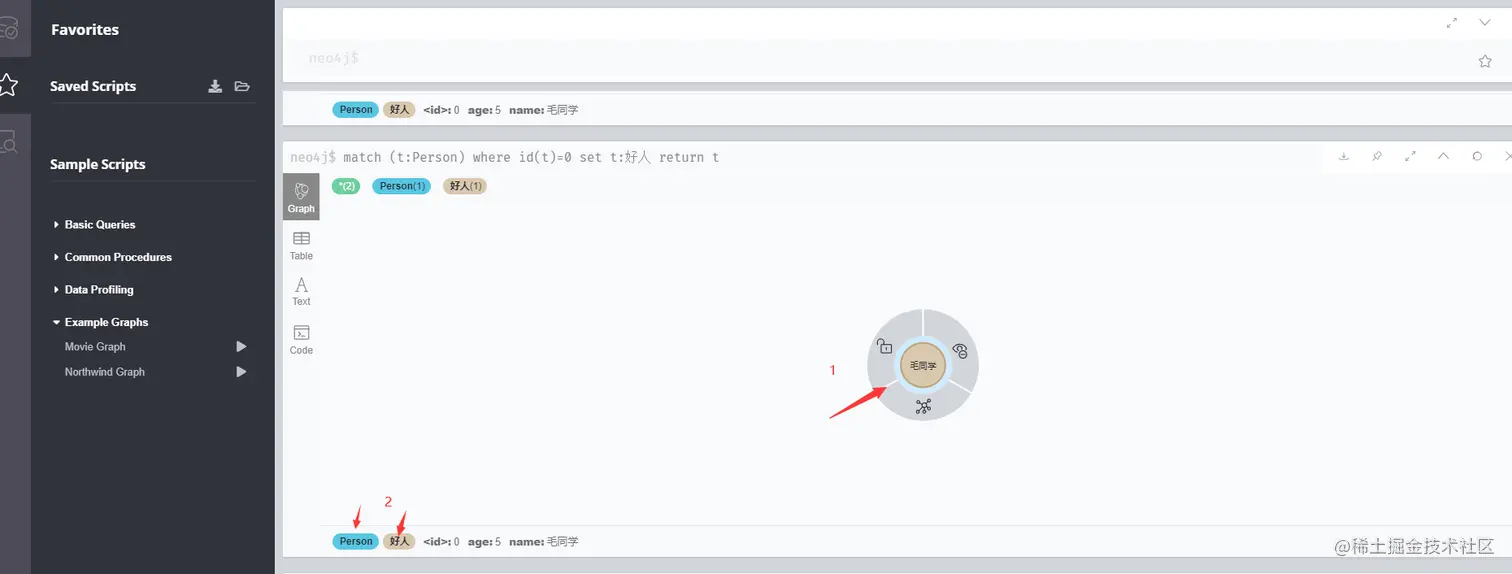Dismiss the node using the crossed eye icon
Viewport: 1512px width, 574px height.
pyautogui.click(x=960, y=350)
